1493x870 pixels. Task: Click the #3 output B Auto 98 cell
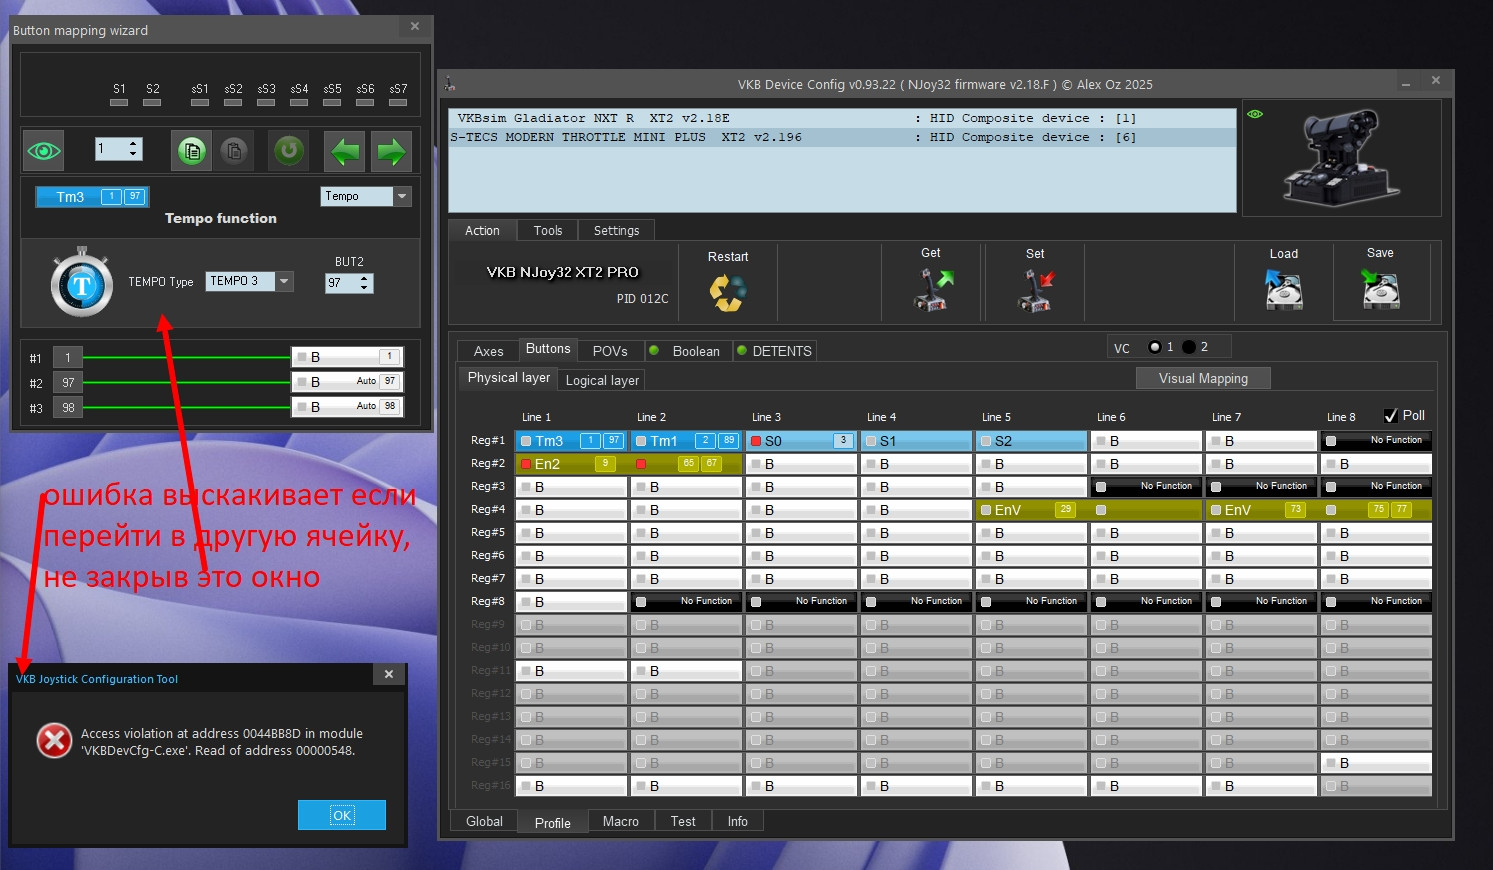click(347, 407)
